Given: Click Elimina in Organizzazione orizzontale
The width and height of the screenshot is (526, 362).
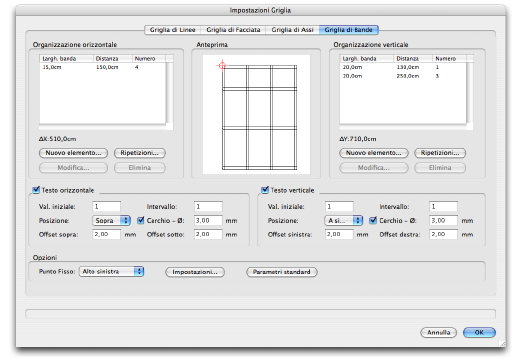Looking at the screenshot, I should (140, 167).
